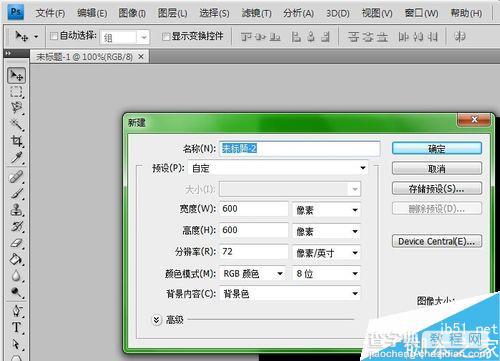
Task: Select the Move tool in the toolbox
Action: 16,76
